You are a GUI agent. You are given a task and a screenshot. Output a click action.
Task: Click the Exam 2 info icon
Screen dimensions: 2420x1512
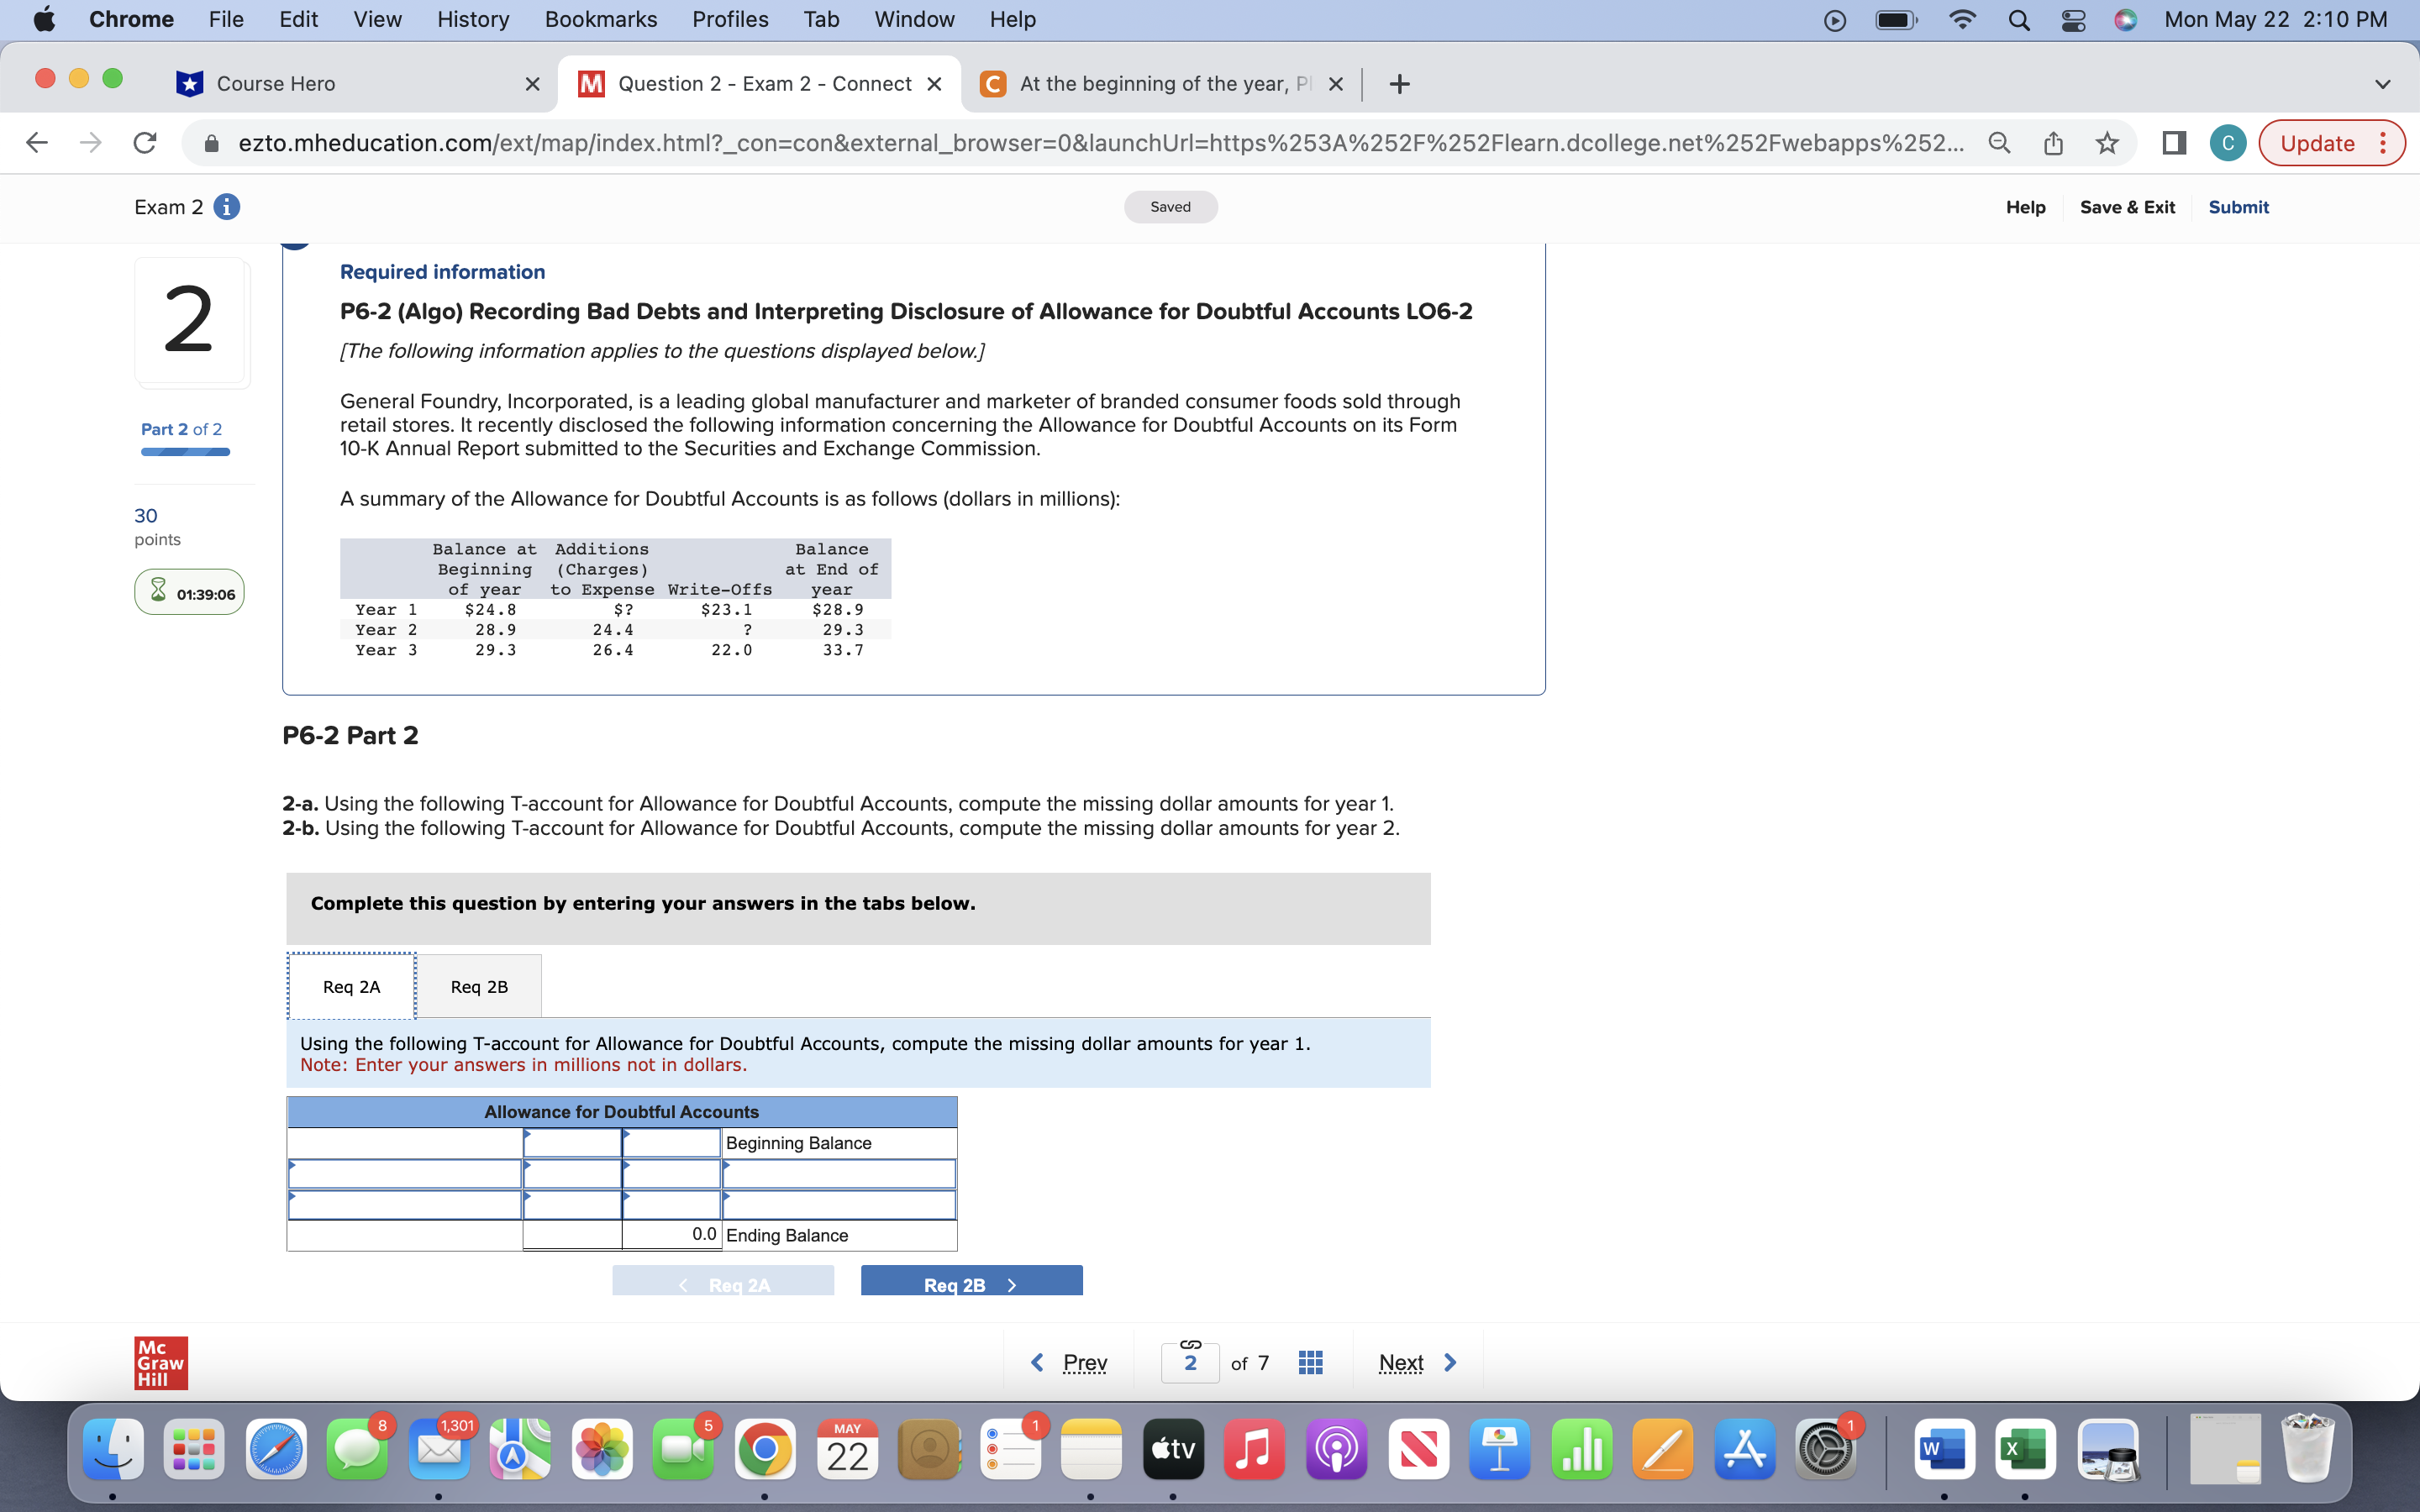(x=228, y=207)
